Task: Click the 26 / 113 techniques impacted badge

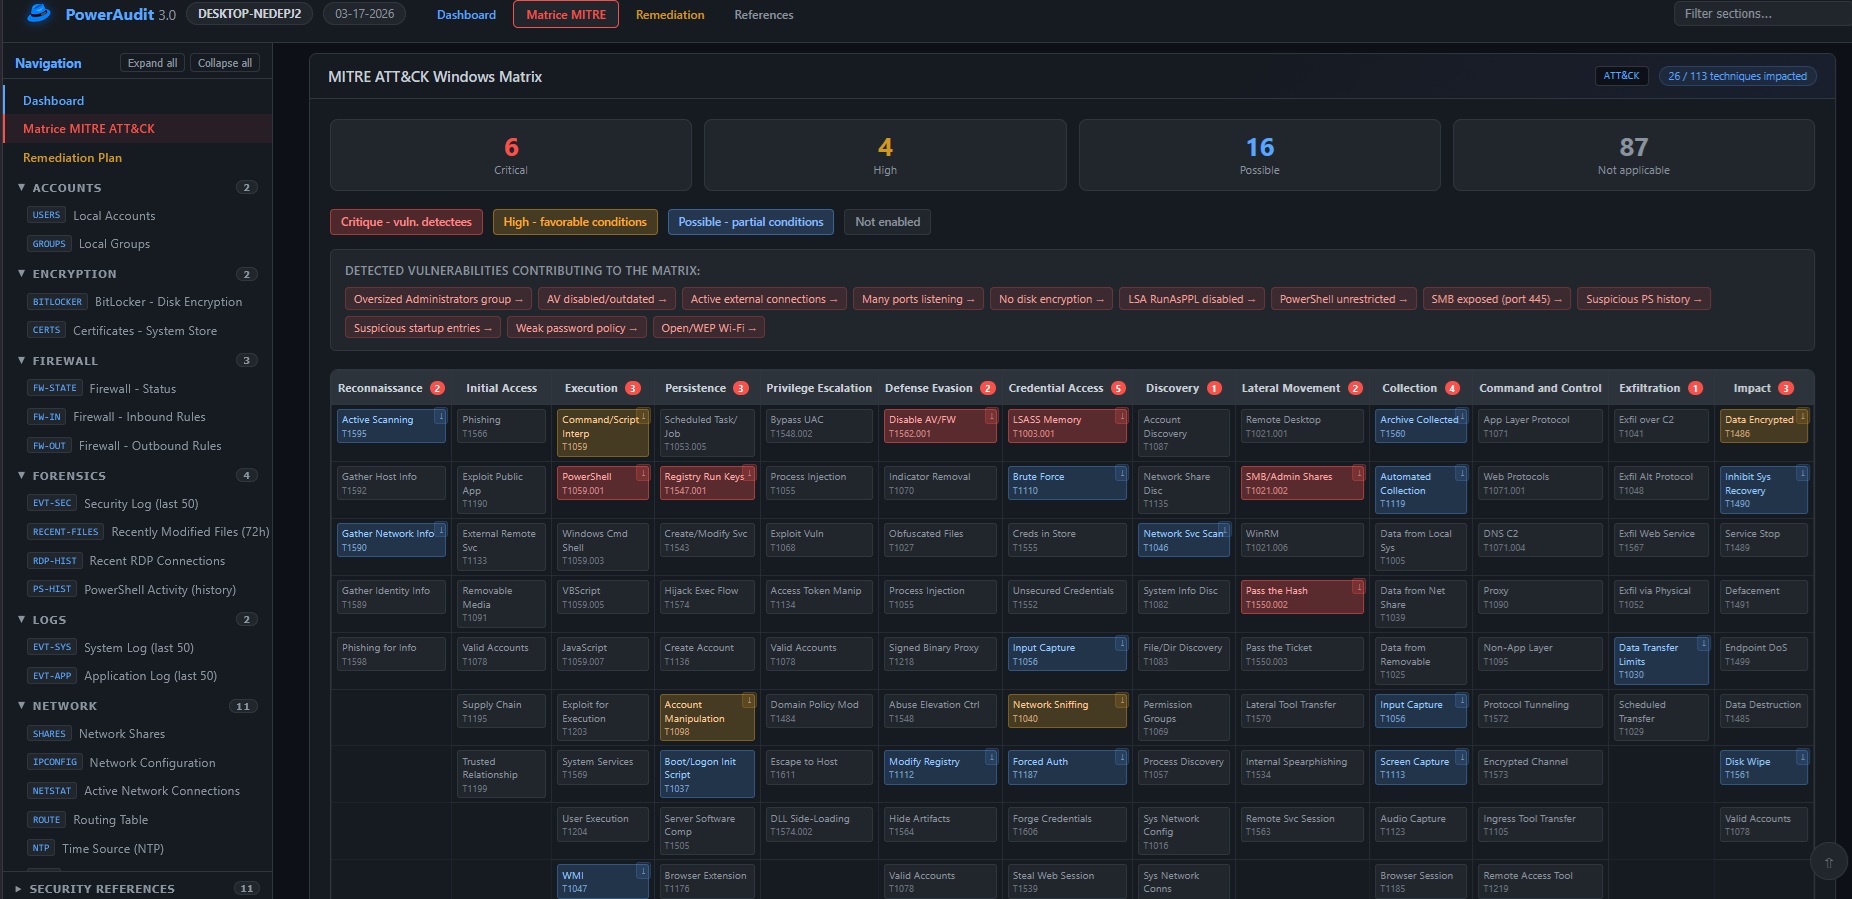Action: (1738, 76)
